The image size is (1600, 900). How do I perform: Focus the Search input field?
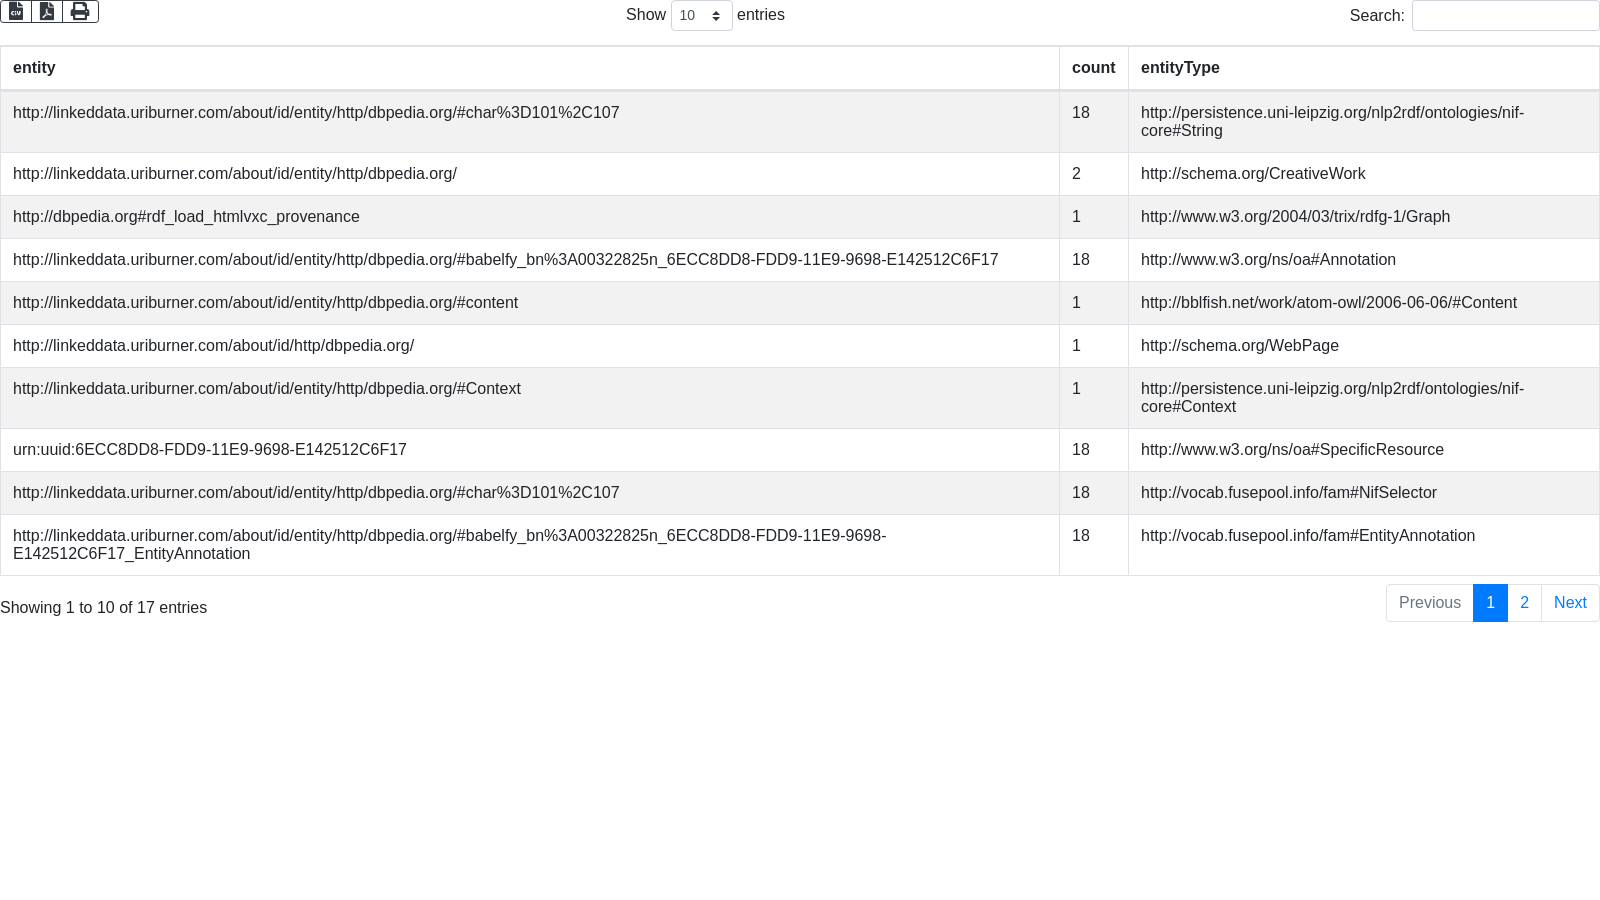[x=1505, y=16]
